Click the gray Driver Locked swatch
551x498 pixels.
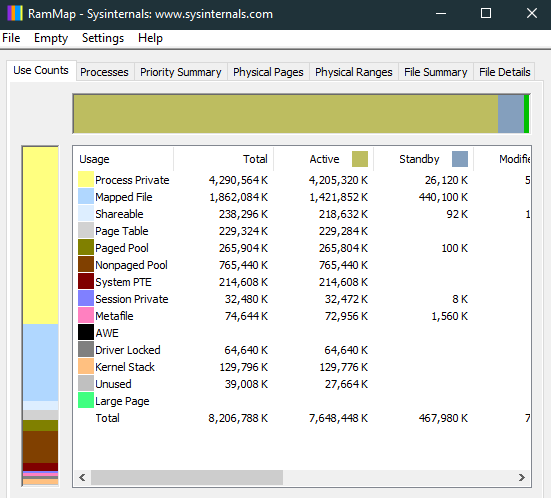86,349
